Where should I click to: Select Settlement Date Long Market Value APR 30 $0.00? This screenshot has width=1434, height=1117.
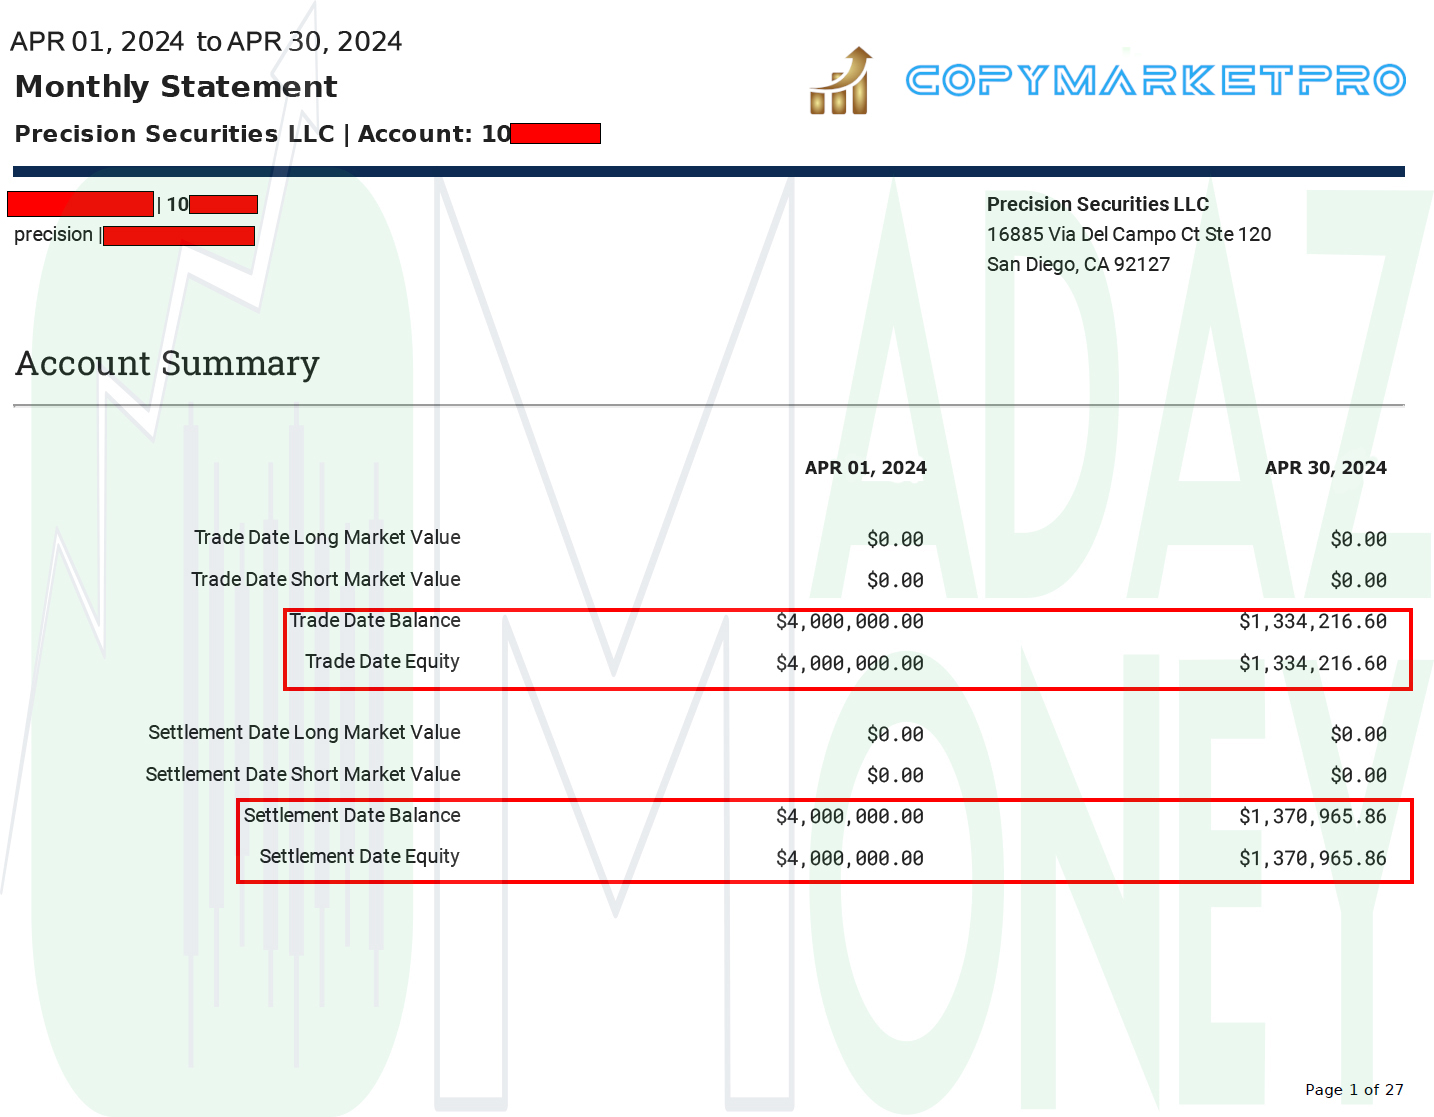[x=1359, y=735]
